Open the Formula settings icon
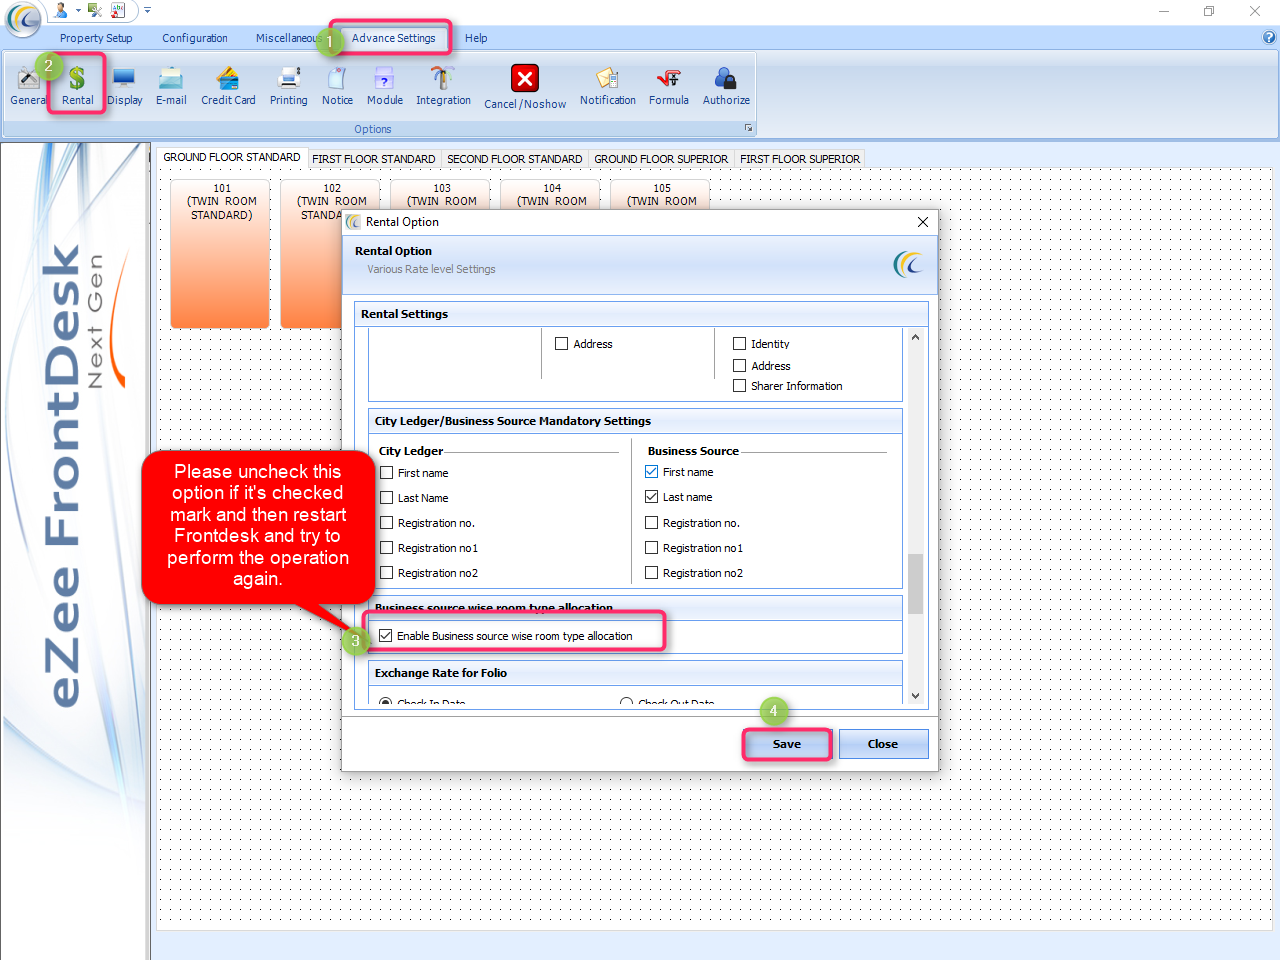The image size is (1280, 960). click(x=669, y=86)
